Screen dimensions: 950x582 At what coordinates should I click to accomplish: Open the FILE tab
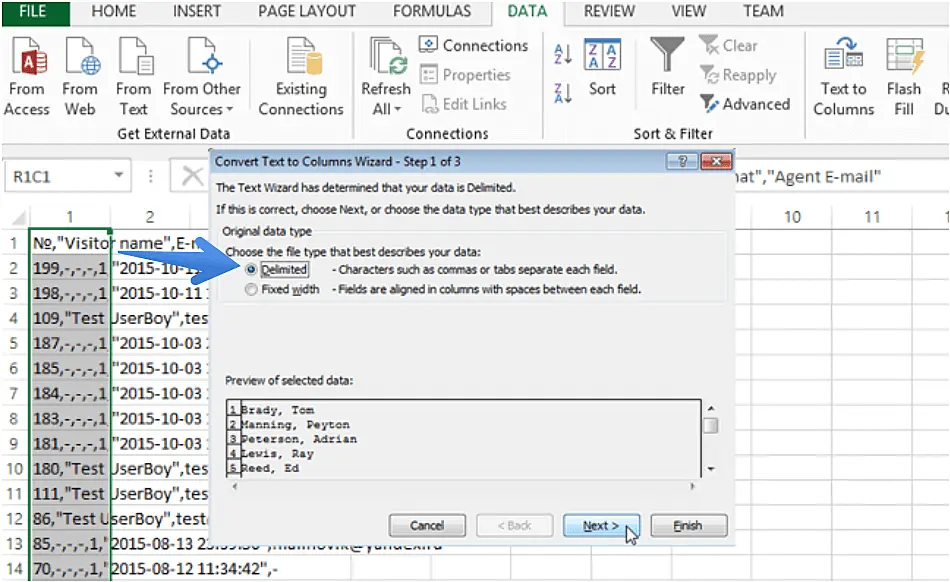[33, 12]
